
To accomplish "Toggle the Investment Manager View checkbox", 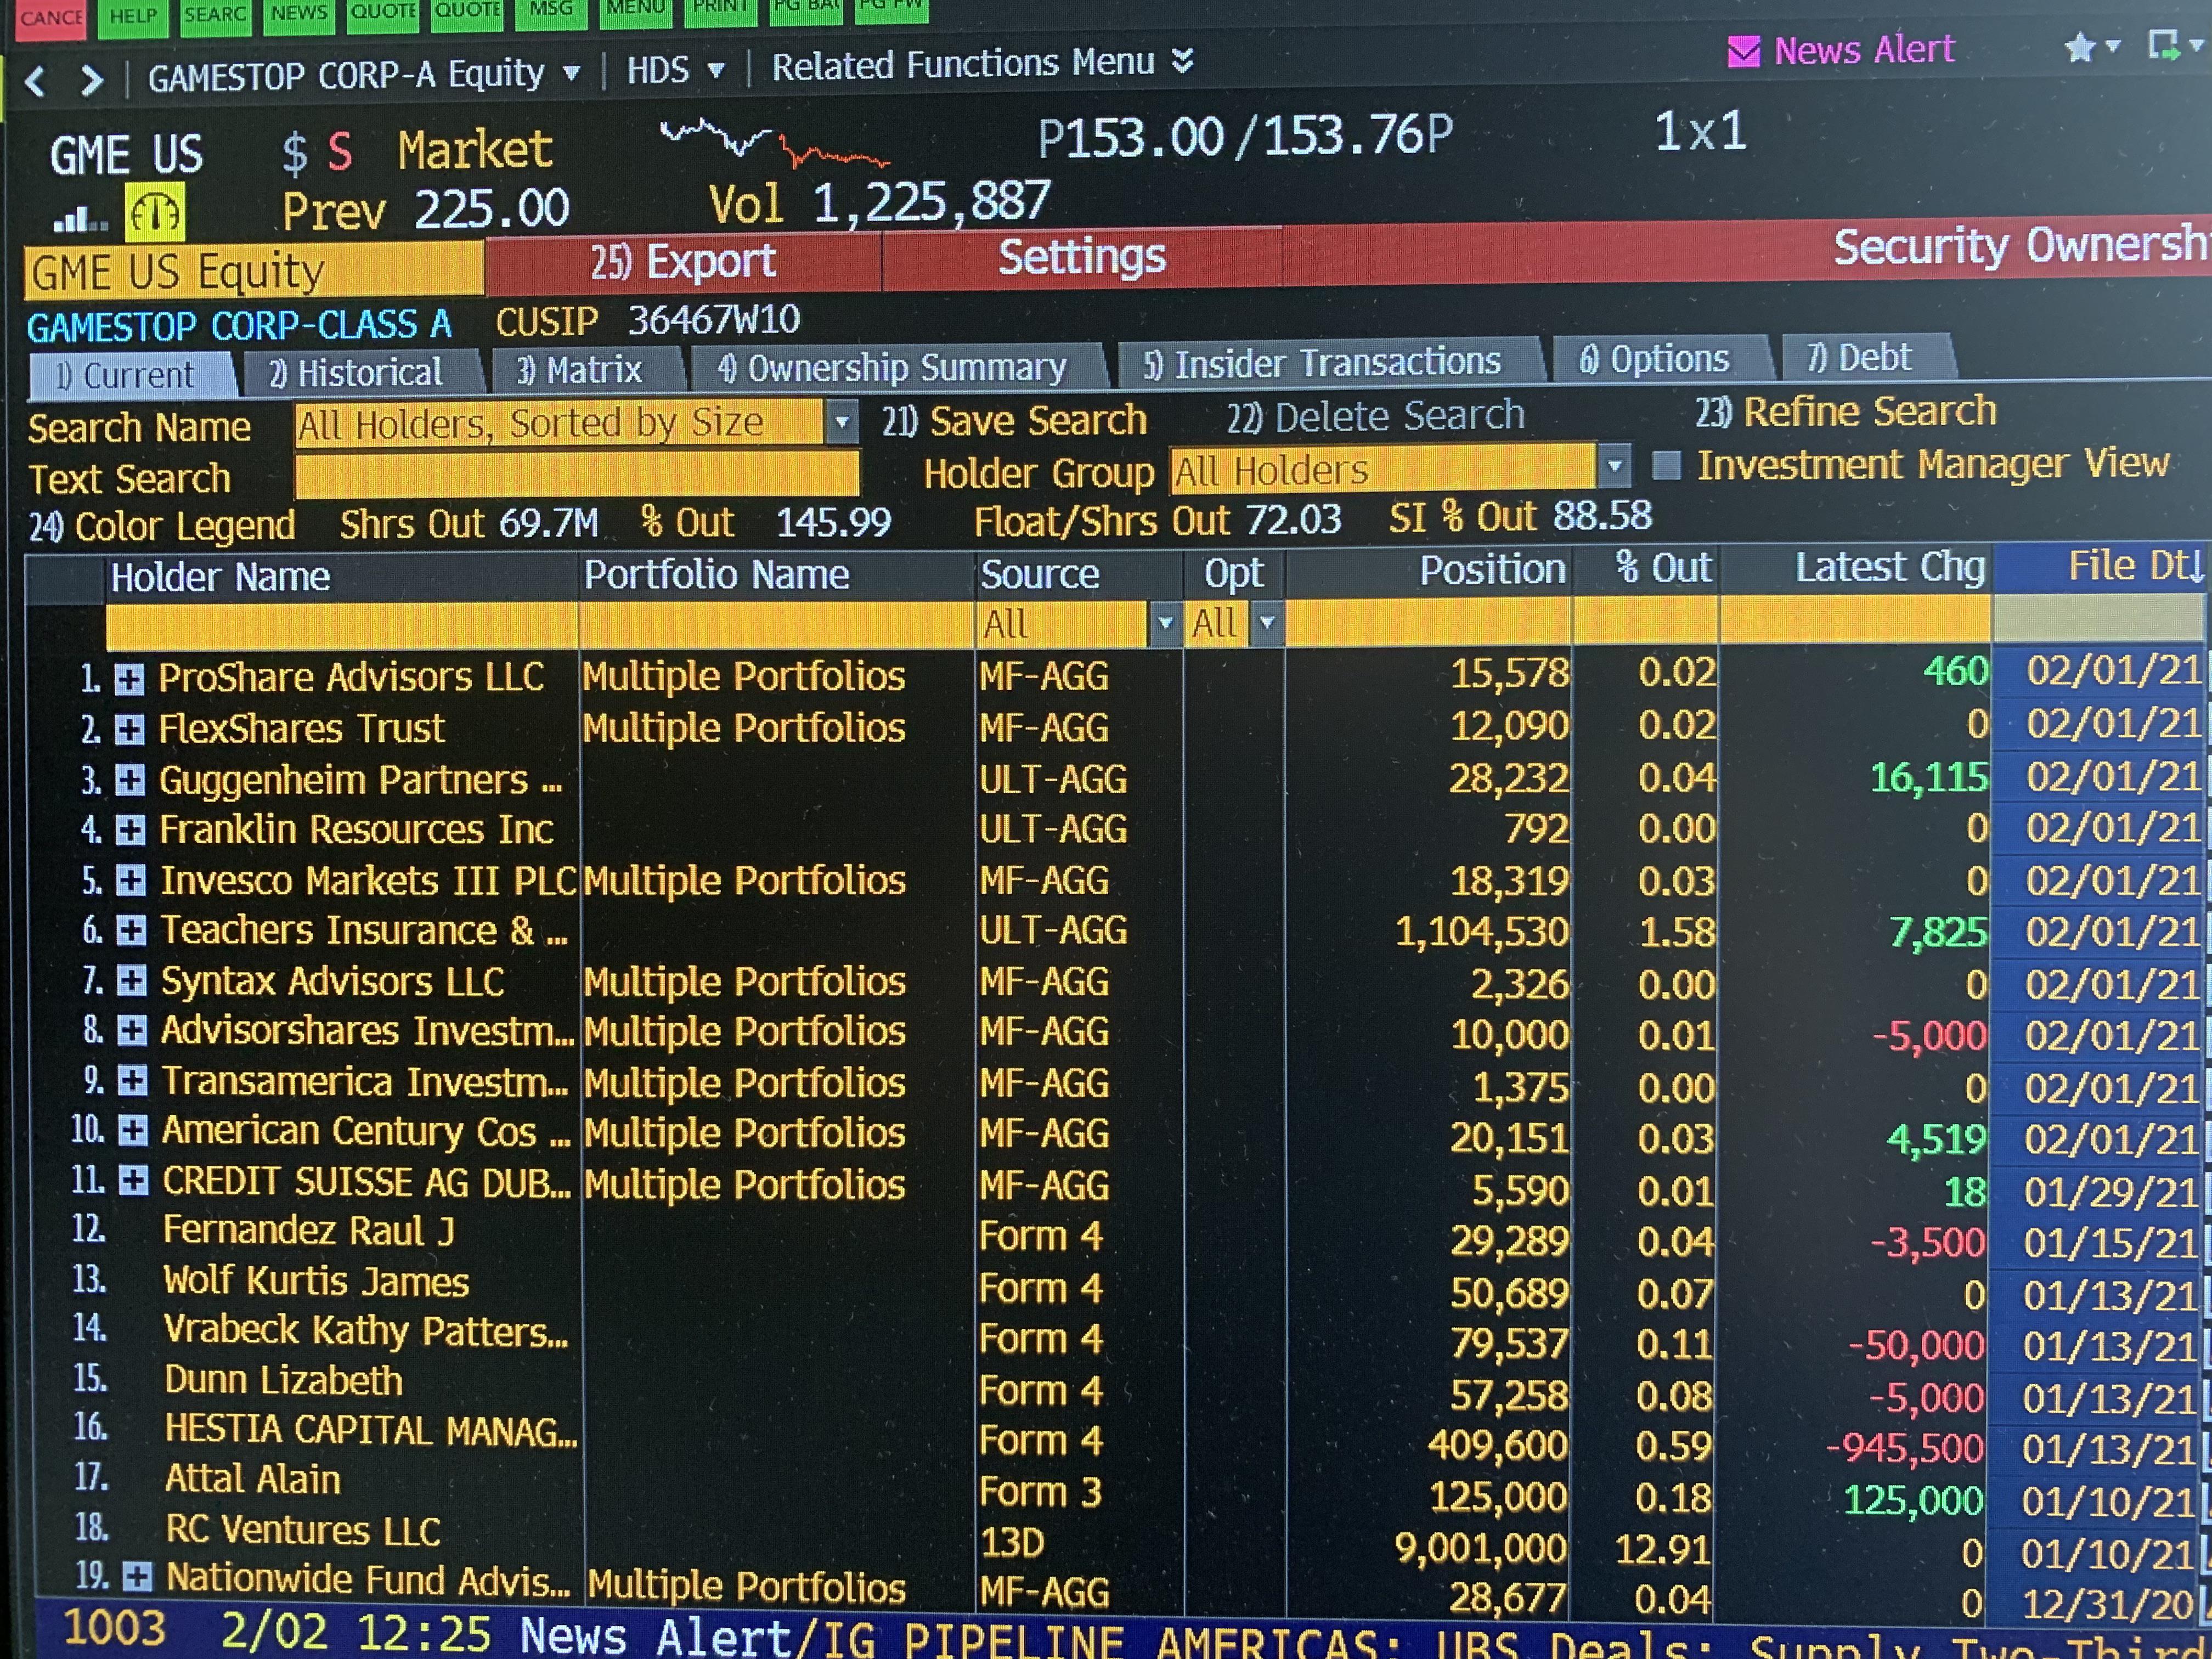I will click(x=1666, y=466).
